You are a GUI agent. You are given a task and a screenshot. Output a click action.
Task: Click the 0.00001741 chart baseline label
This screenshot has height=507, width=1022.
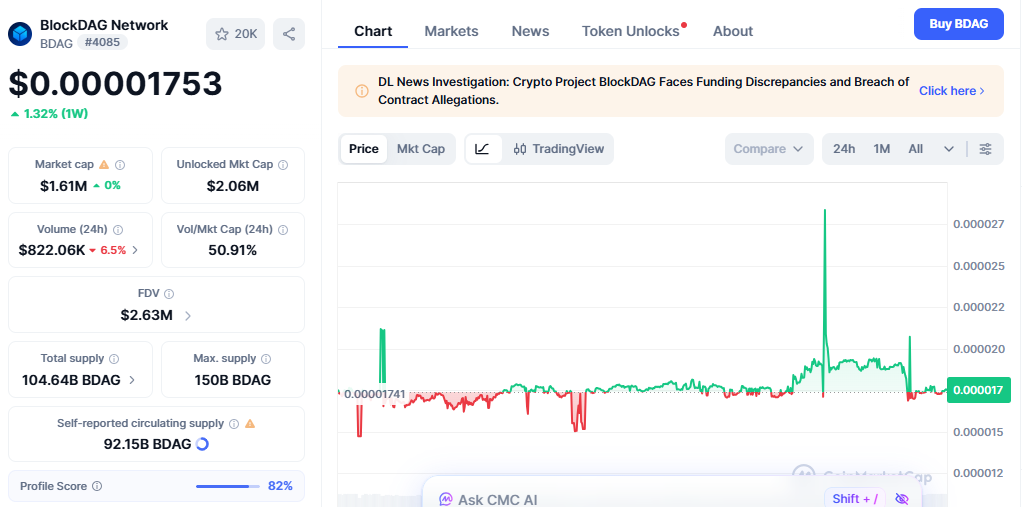point(374,394)
